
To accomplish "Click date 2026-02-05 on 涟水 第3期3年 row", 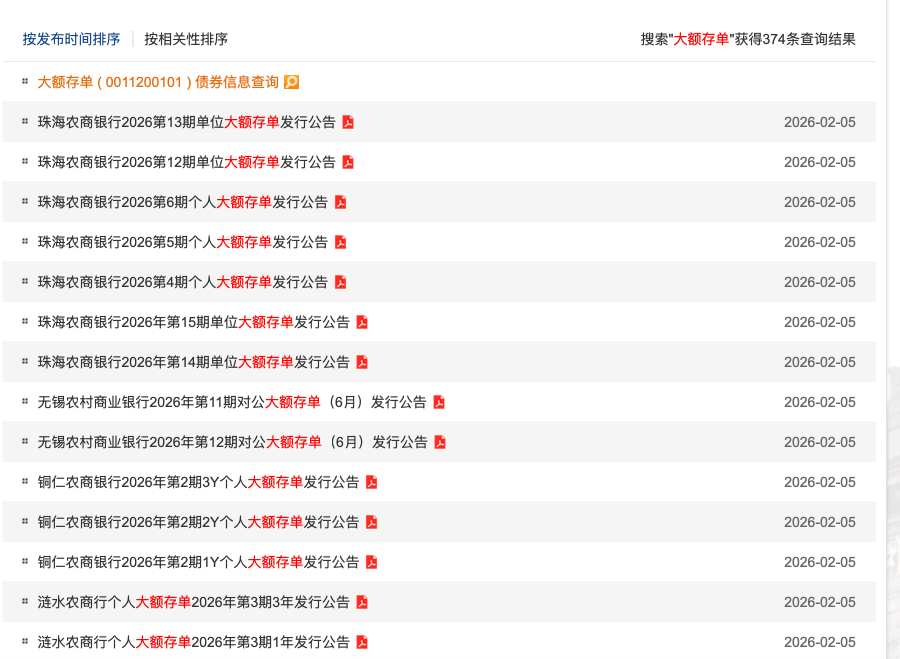I will tap(820, 602).
